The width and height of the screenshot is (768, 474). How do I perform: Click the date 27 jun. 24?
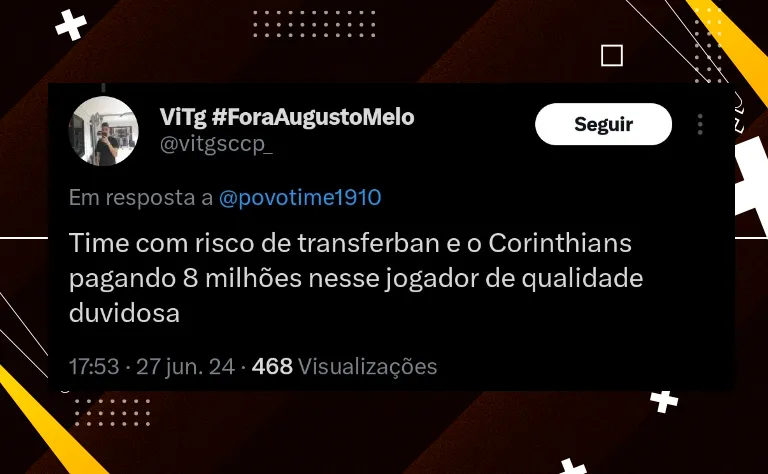coord(185,366)
